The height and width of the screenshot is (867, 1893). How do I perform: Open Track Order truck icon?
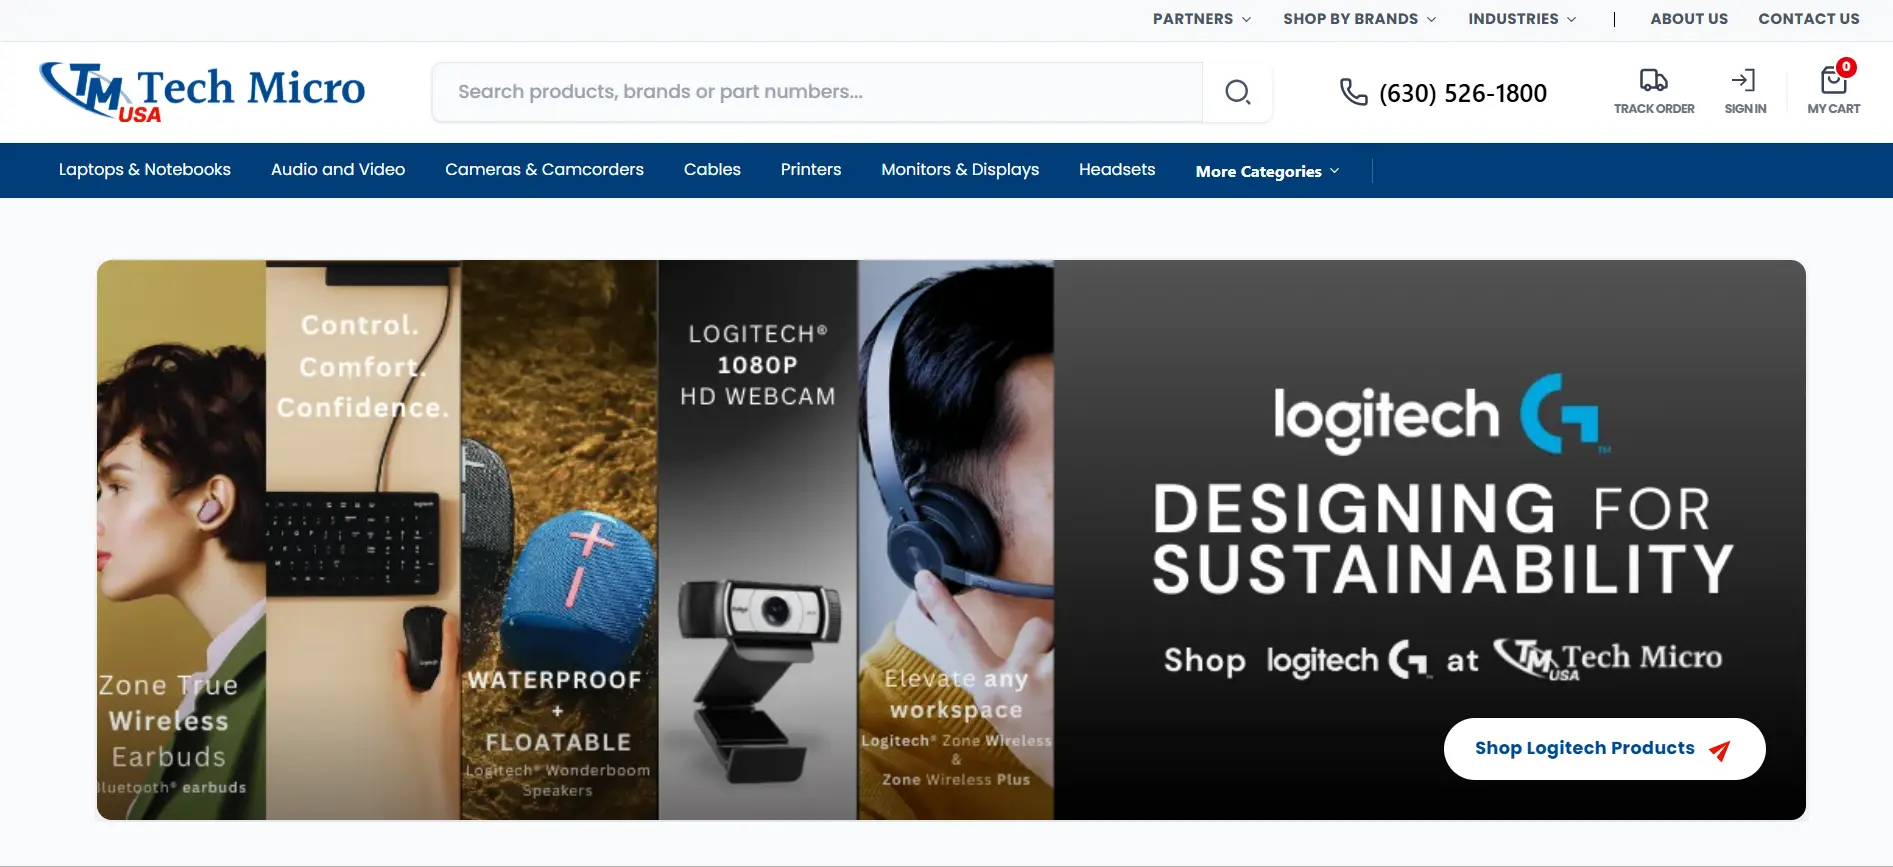tap(1654, 80)
